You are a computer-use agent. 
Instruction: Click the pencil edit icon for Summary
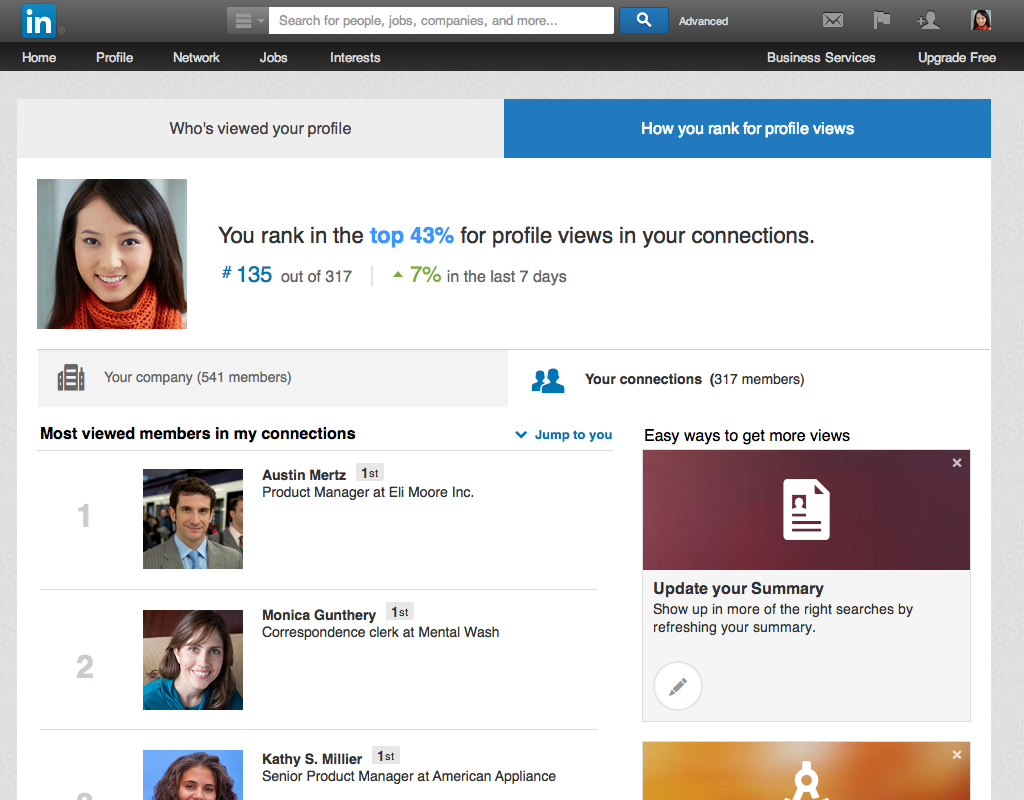coord(678,687)
